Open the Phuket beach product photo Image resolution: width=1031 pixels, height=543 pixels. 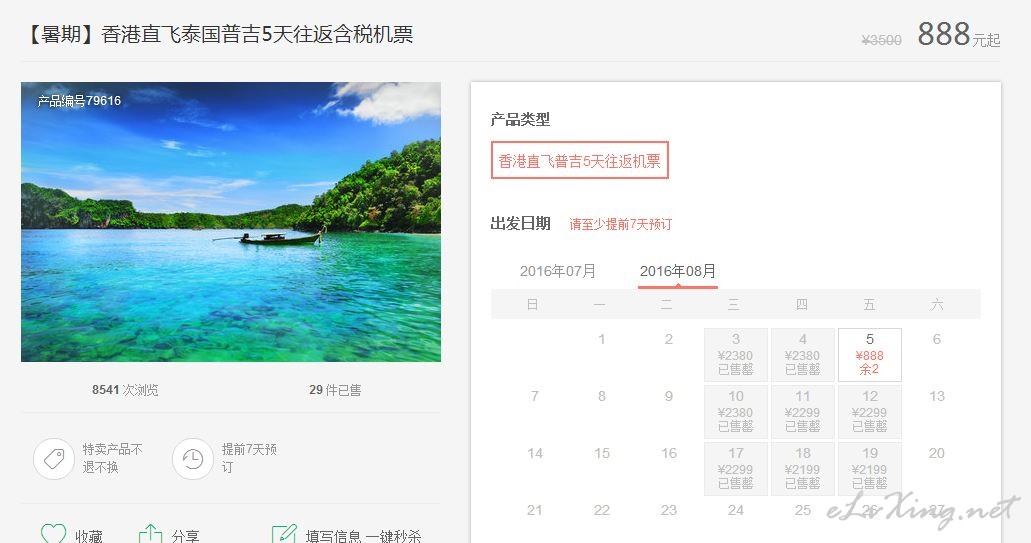click(231, 222)
